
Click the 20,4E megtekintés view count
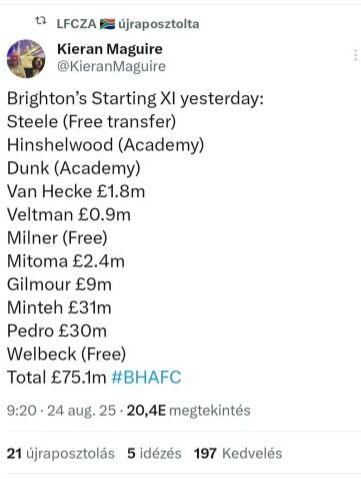188,411
